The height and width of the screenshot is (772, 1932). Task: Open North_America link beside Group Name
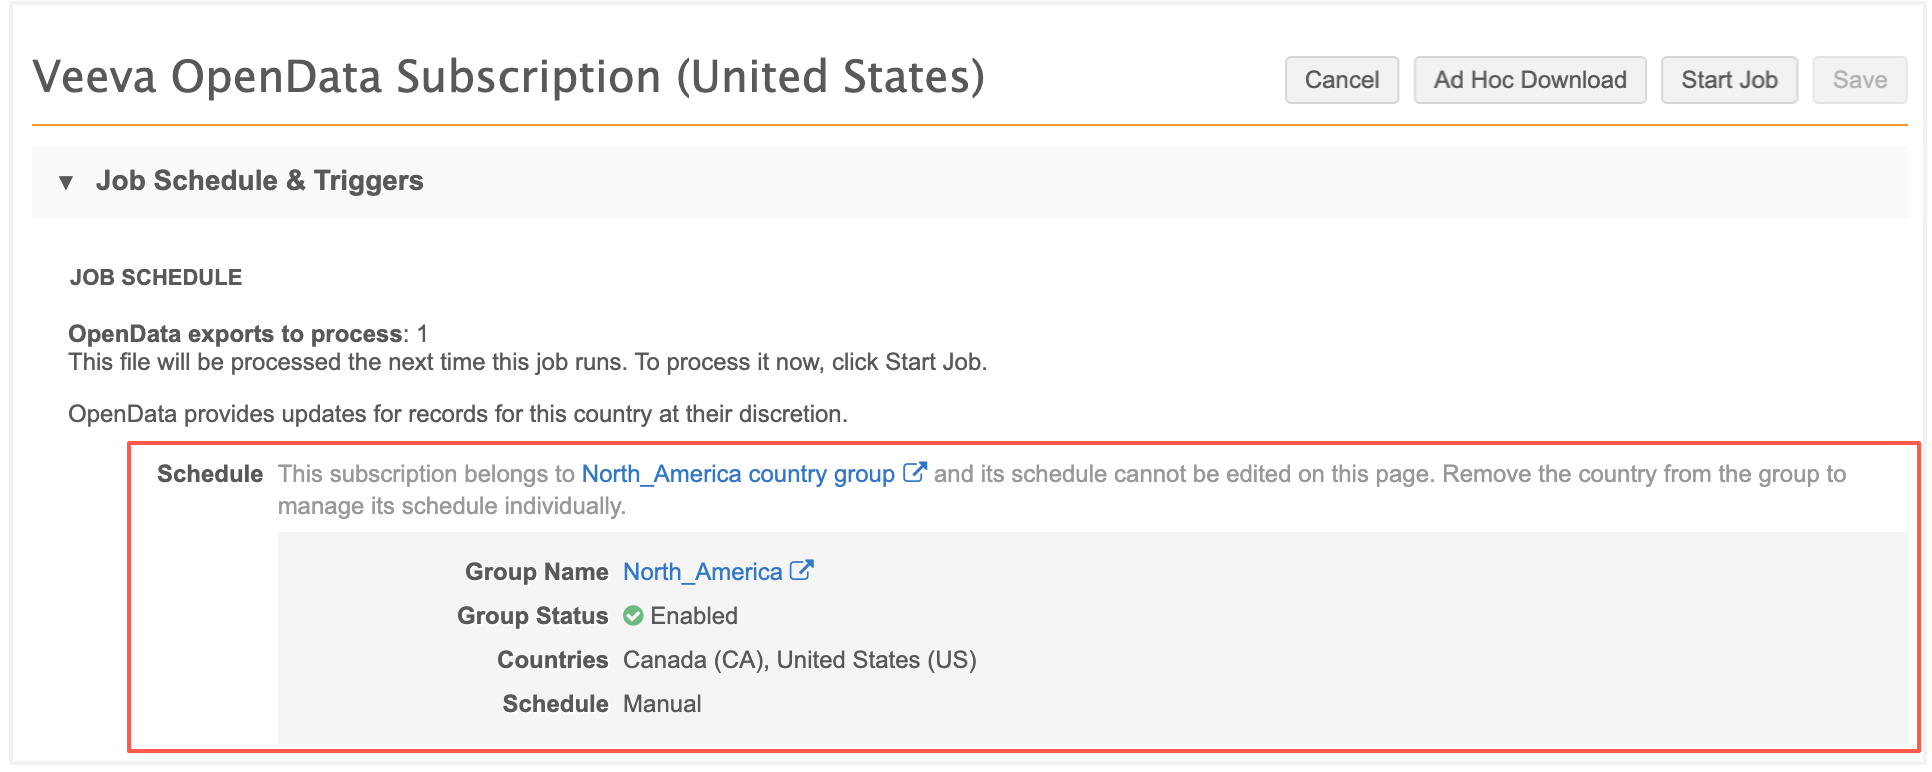pos(702,572)
